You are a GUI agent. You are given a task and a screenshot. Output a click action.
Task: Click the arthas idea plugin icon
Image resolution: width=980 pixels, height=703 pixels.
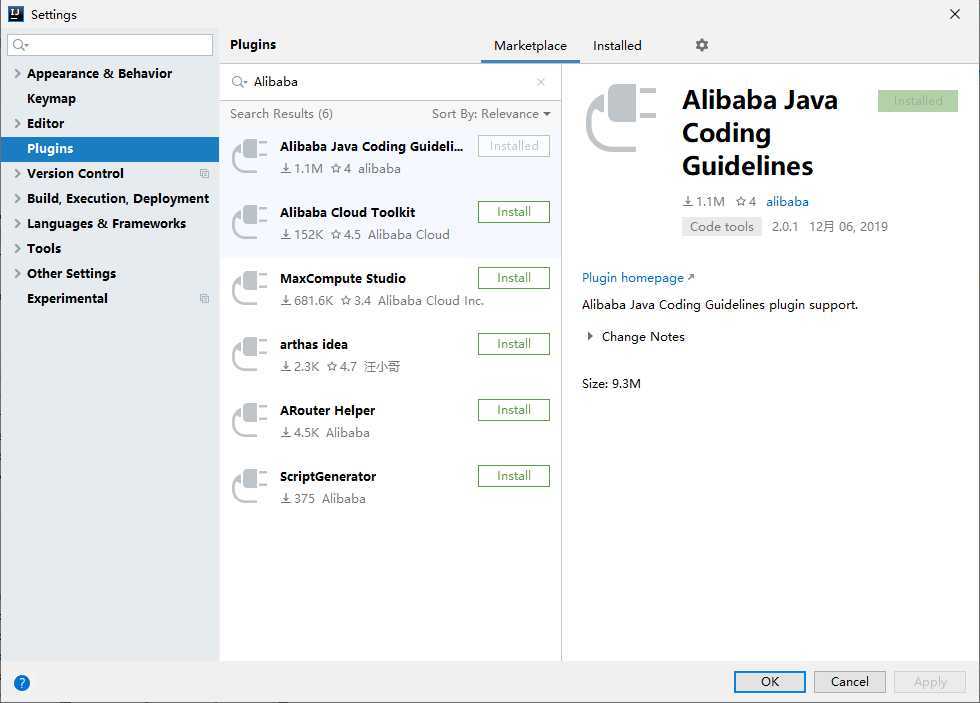click(250, 354)
